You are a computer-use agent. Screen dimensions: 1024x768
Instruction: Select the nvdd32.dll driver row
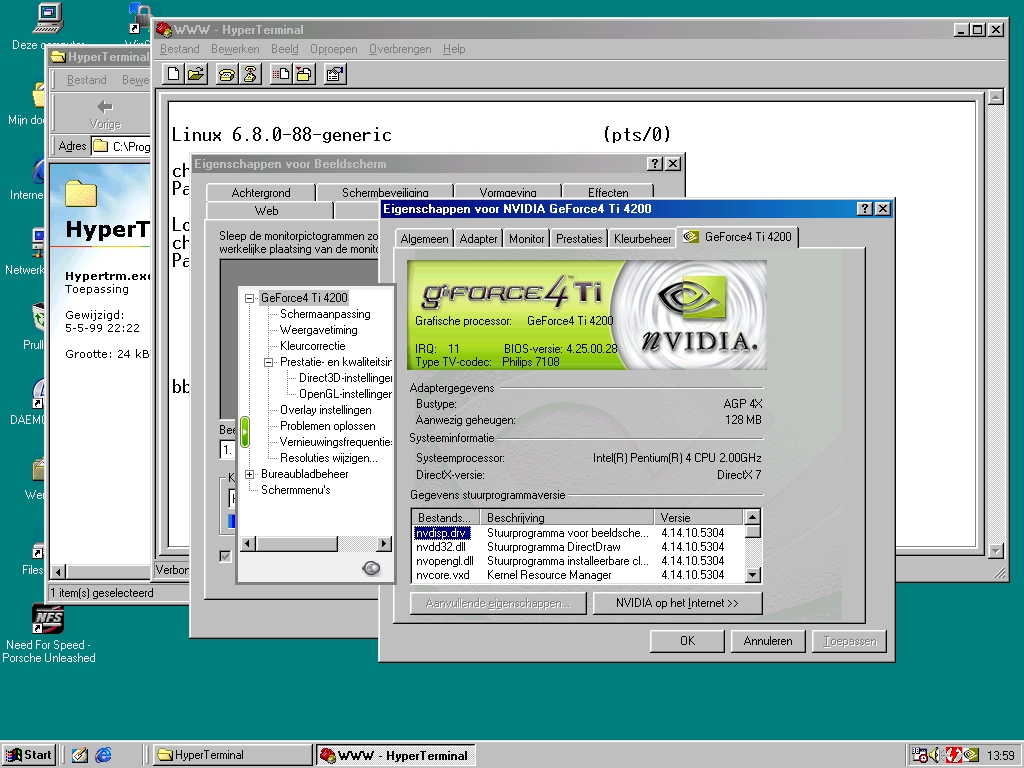tap(440, 547)
